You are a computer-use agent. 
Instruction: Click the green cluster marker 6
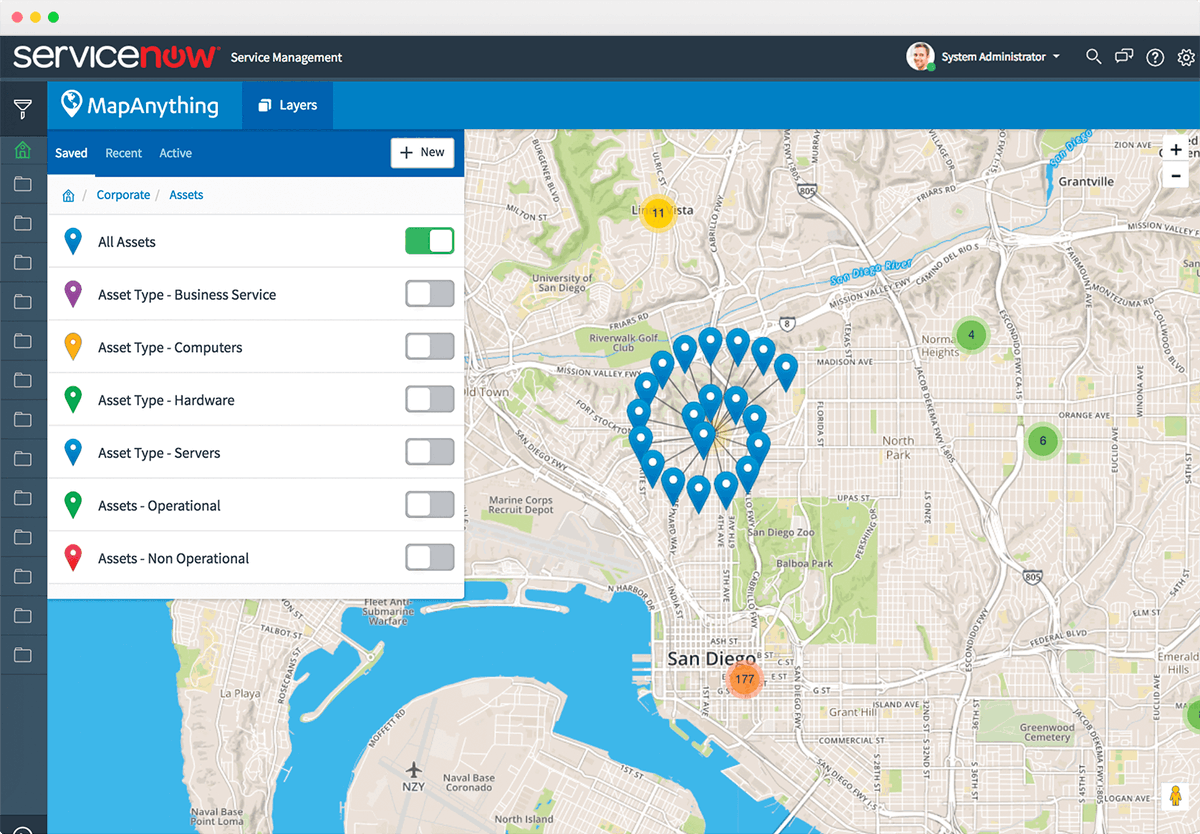[1042, 440]
